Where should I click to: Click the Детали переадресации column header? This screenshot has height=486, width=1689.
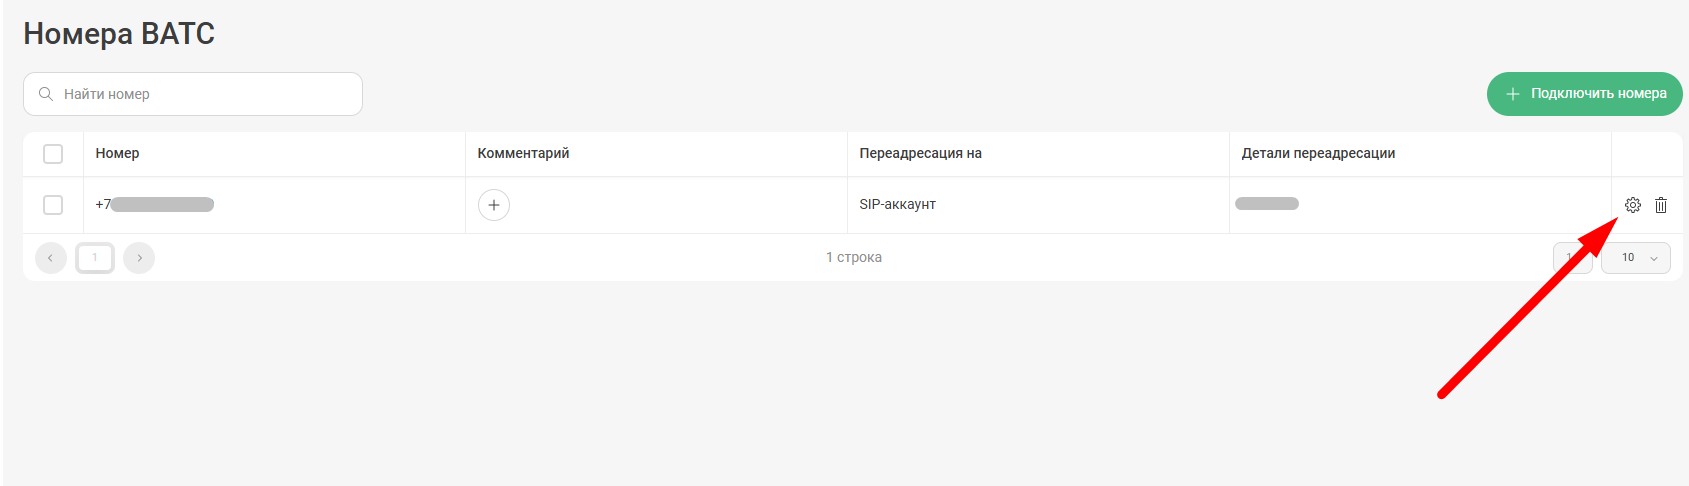coord(1318,154)
